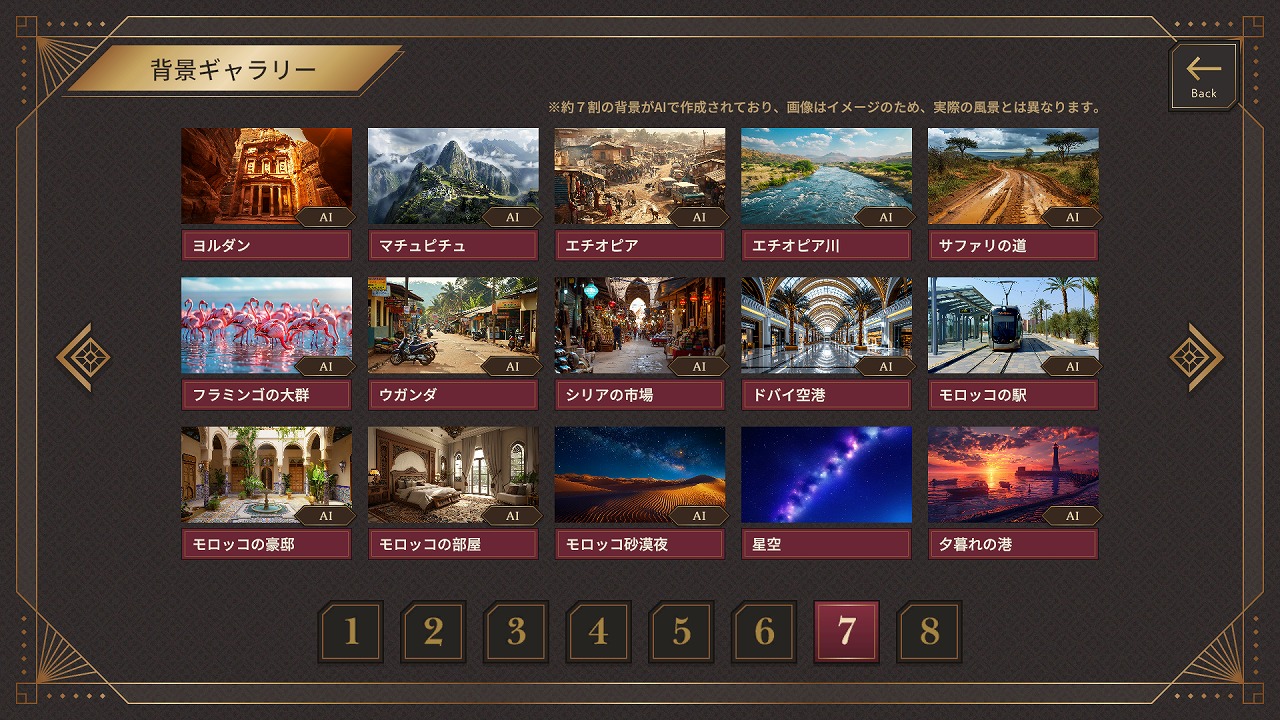This screenshot has height=720, width=1280.
Task: Open the ヨルダン background thumbnail
Action: pyautogui.click(x=266, y=176)
